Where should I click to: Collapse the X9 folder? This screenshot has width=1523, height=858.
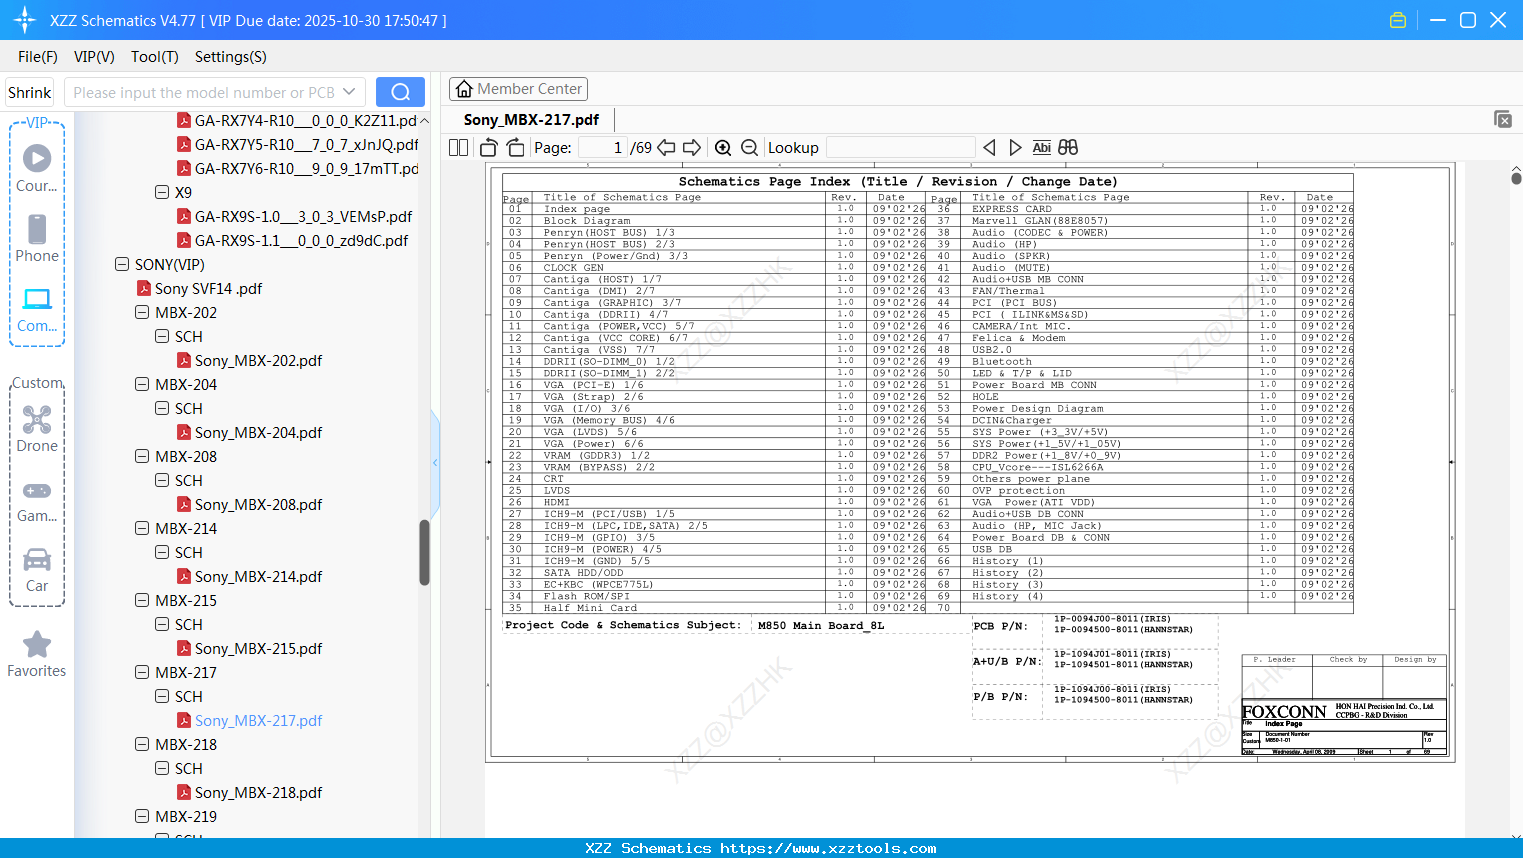(162, 192)
